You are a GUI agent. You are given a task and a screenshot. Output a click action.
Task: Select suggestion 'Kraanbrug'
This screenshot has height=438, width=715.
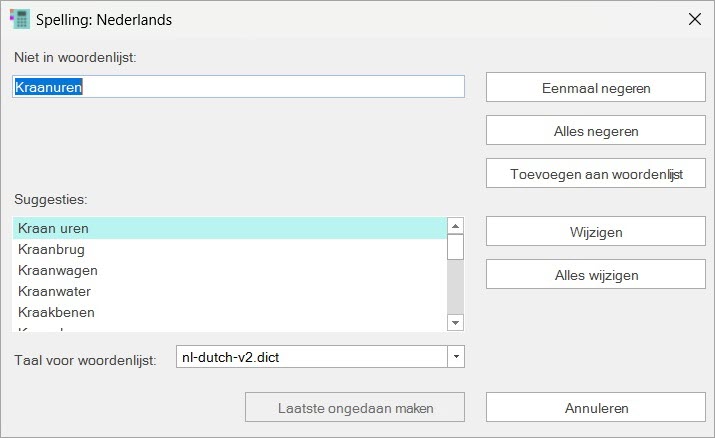(x=229, y=249)
